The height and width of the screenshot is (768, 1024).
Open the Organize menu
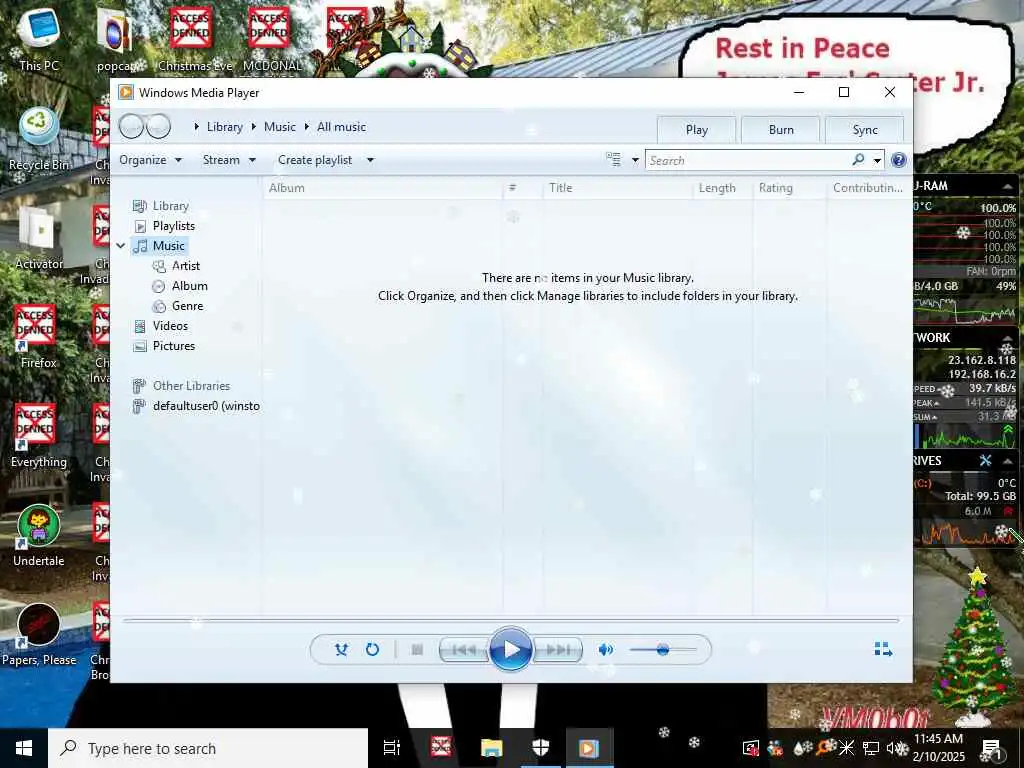point(150,160)
